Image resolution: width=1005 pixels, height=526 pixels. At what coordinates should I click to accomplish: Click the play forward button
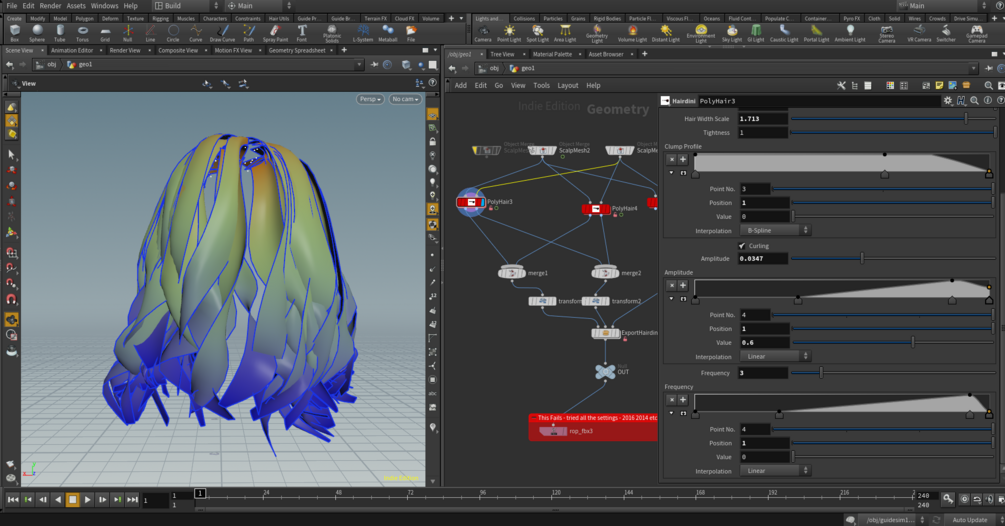click(x=87, y=500)
